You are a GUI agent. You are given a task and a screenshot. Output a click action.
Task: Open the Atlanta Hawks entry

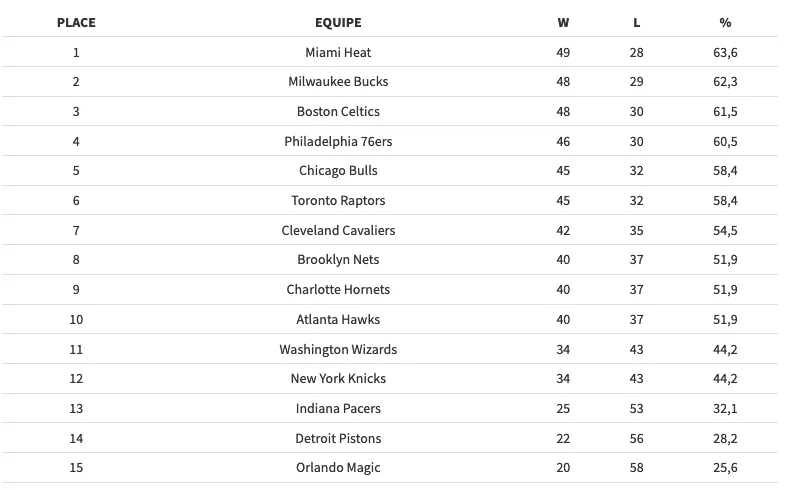click(338, 319)
